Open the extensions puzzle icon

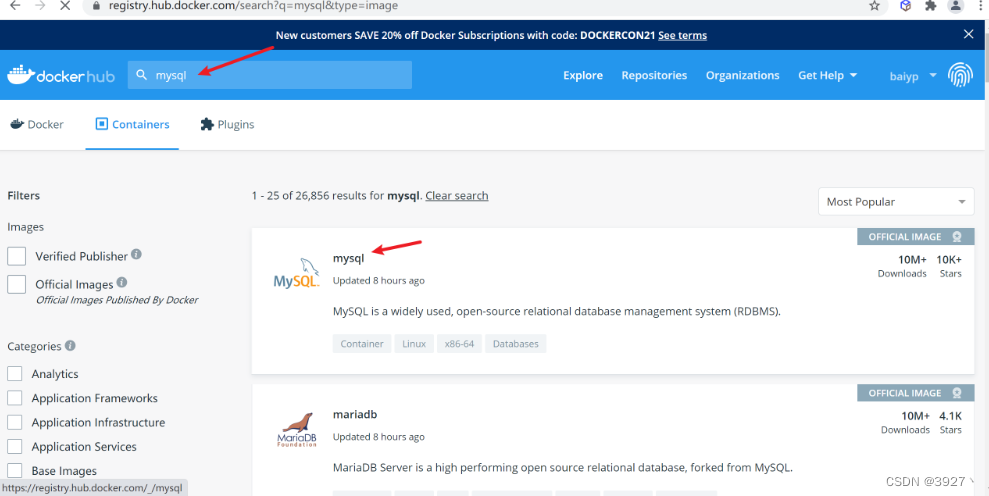[x=930, y=6]
